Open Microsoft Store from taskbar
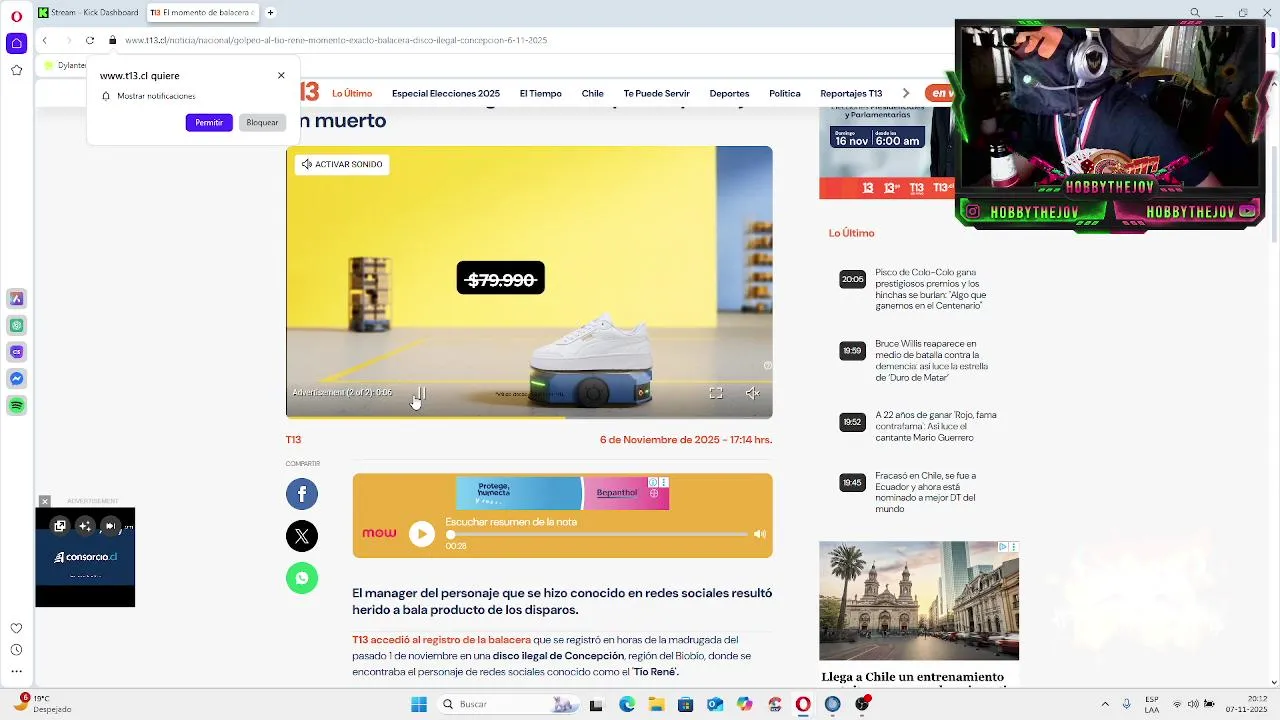The image size is (1280, 720). pyautogui.click(x=685, y=704)
